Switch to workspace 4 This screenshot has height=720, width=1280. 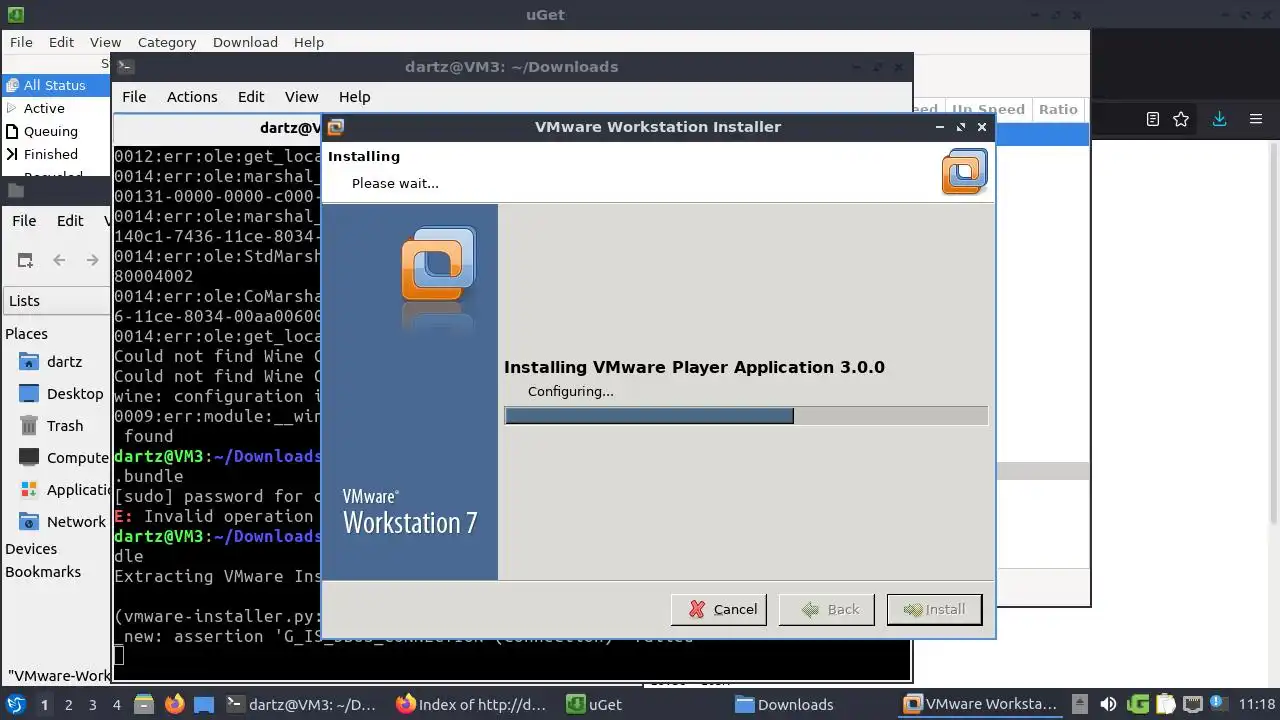coord(116,704)
